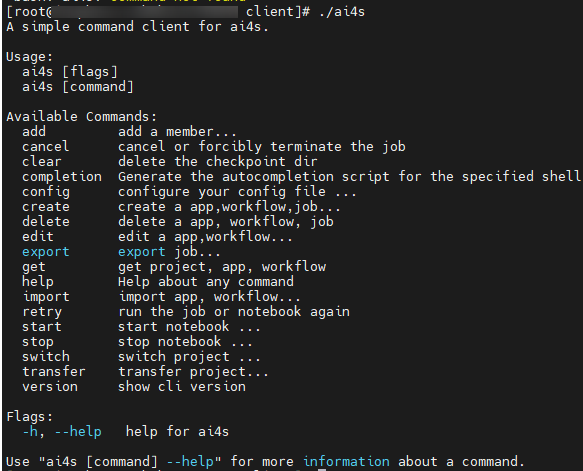Click the "delete the checkpoint dir" description
The width and height of the screenshot is (583, 471).
pos(218,162)
